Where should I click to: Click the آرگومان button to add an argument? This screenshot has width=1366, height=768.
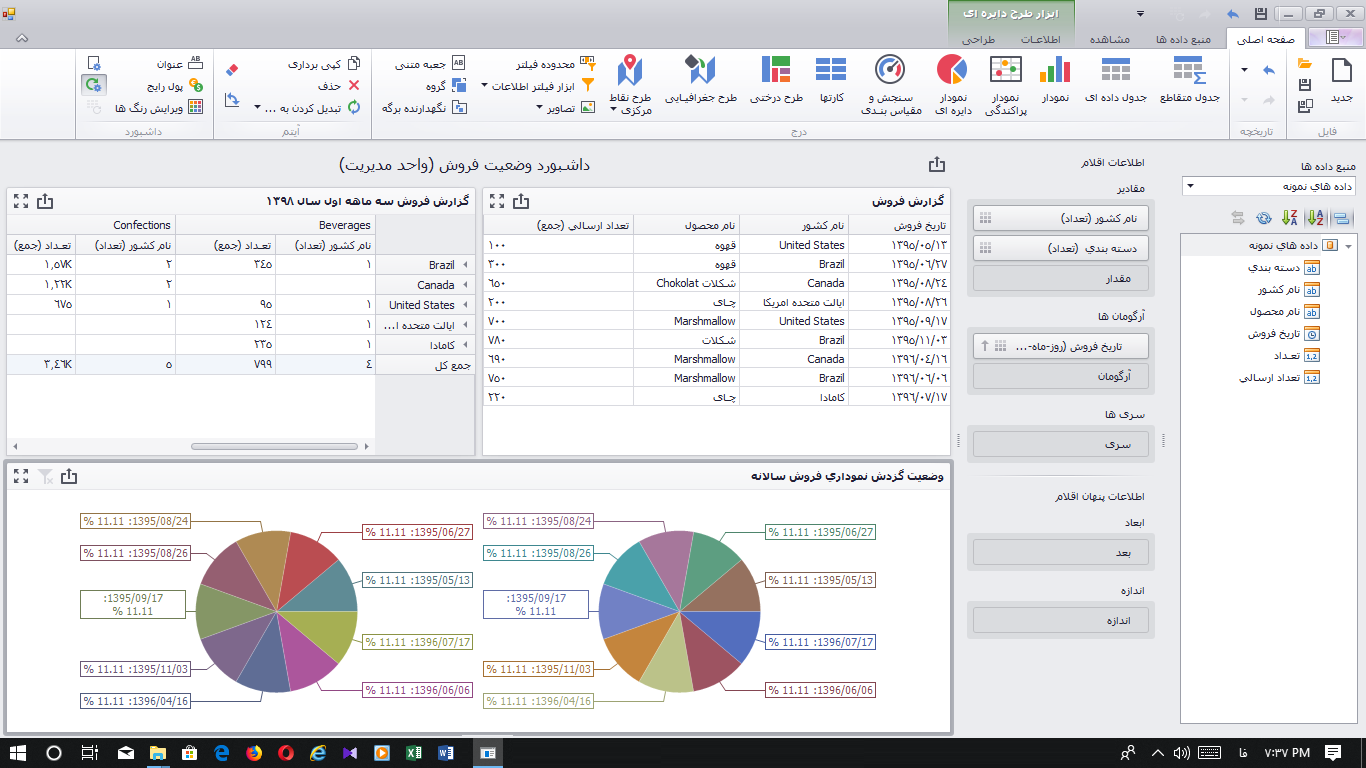tap(1060, 376)
